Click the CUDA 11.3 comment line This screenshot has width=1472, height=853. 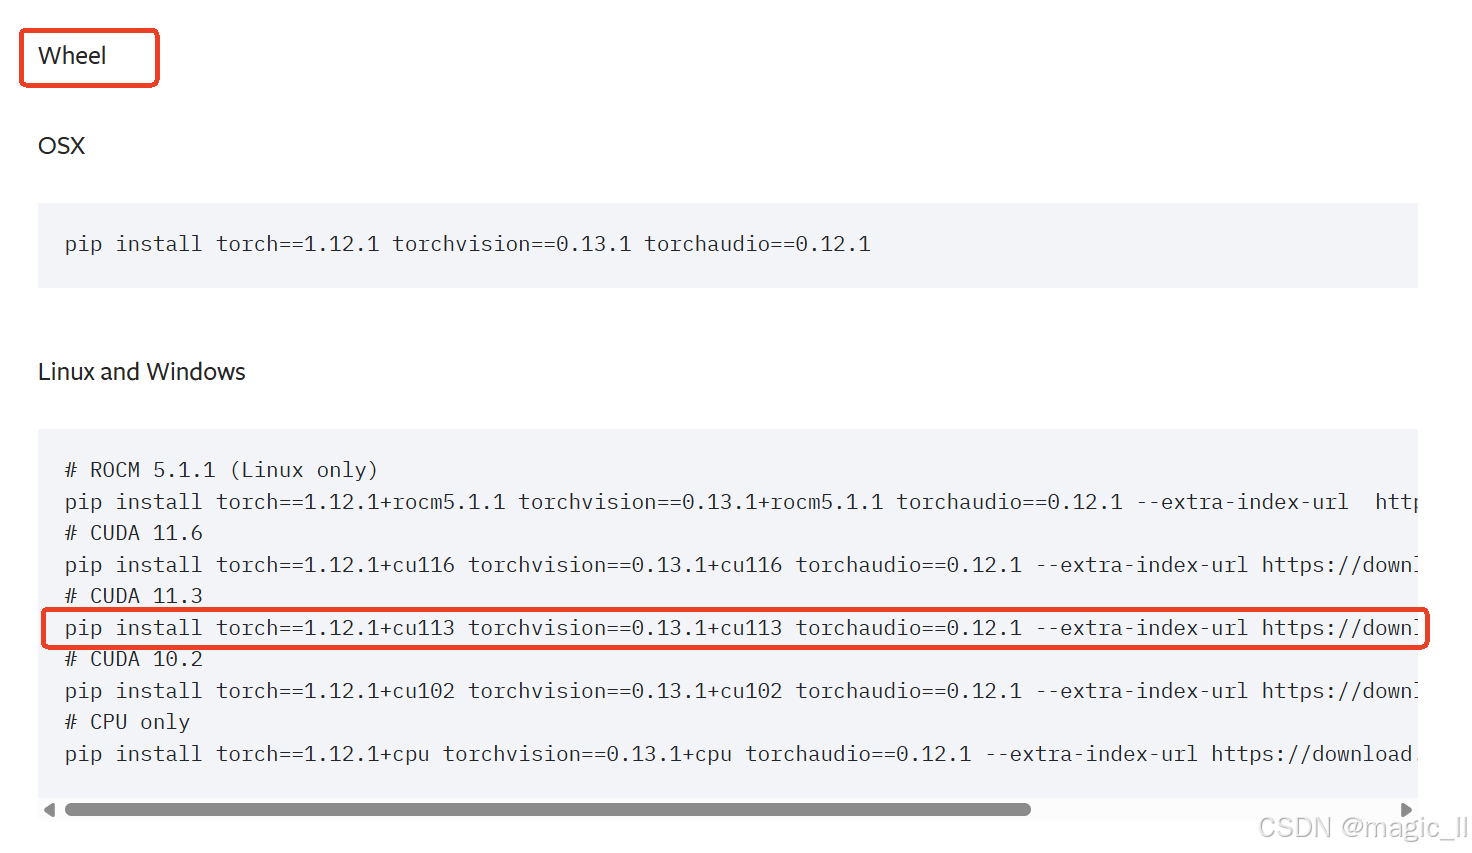tap(134, 596)
